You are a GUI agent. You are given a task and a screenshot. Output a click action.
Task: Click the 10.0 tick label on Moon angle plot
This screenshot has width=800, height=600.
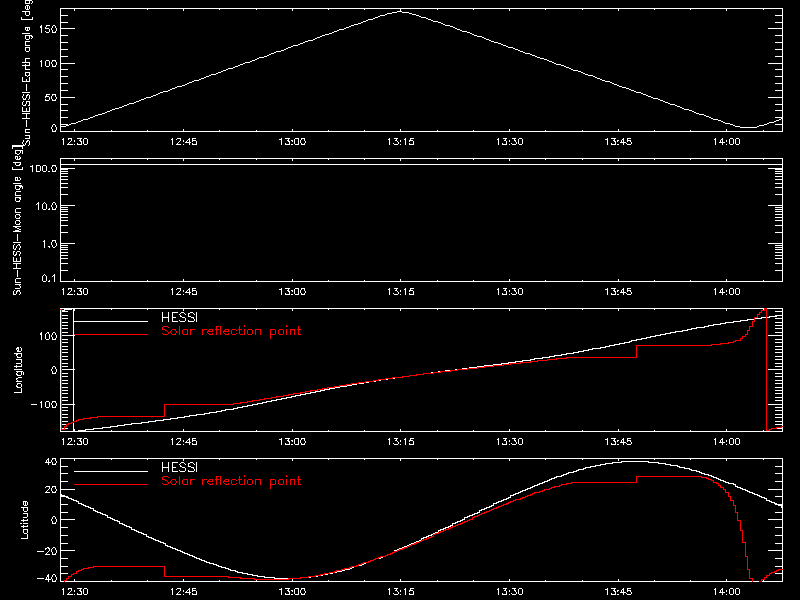coord(46,207)
